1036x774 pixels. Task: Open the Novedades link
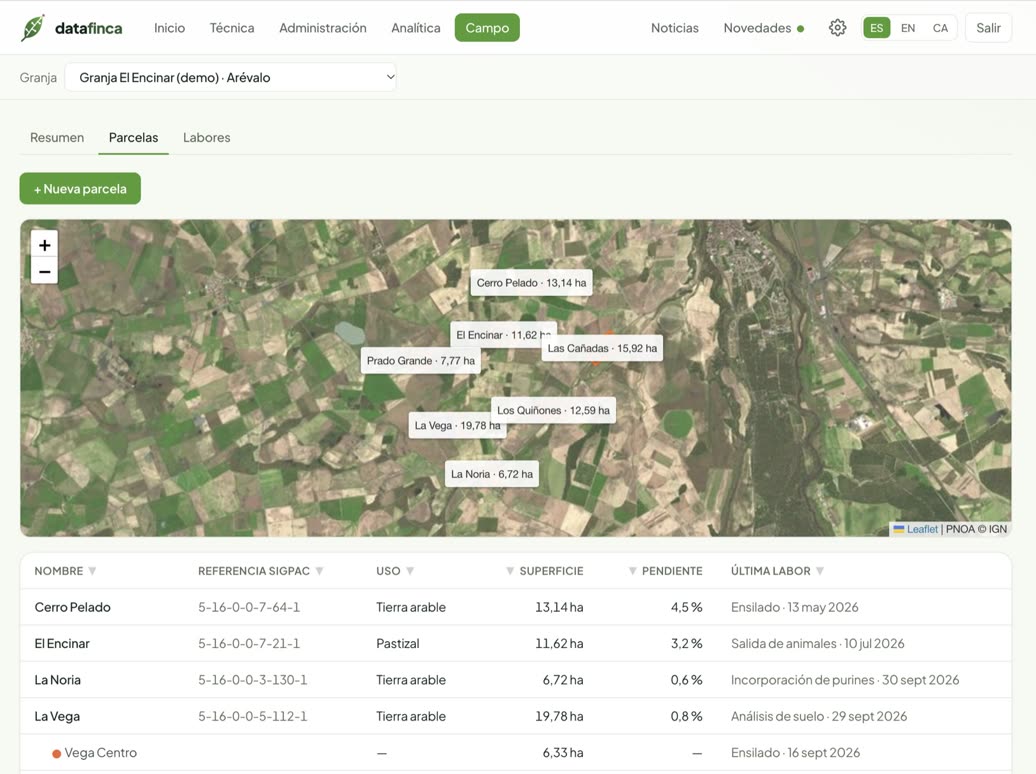pyautogui.click(x=763, y=28)
